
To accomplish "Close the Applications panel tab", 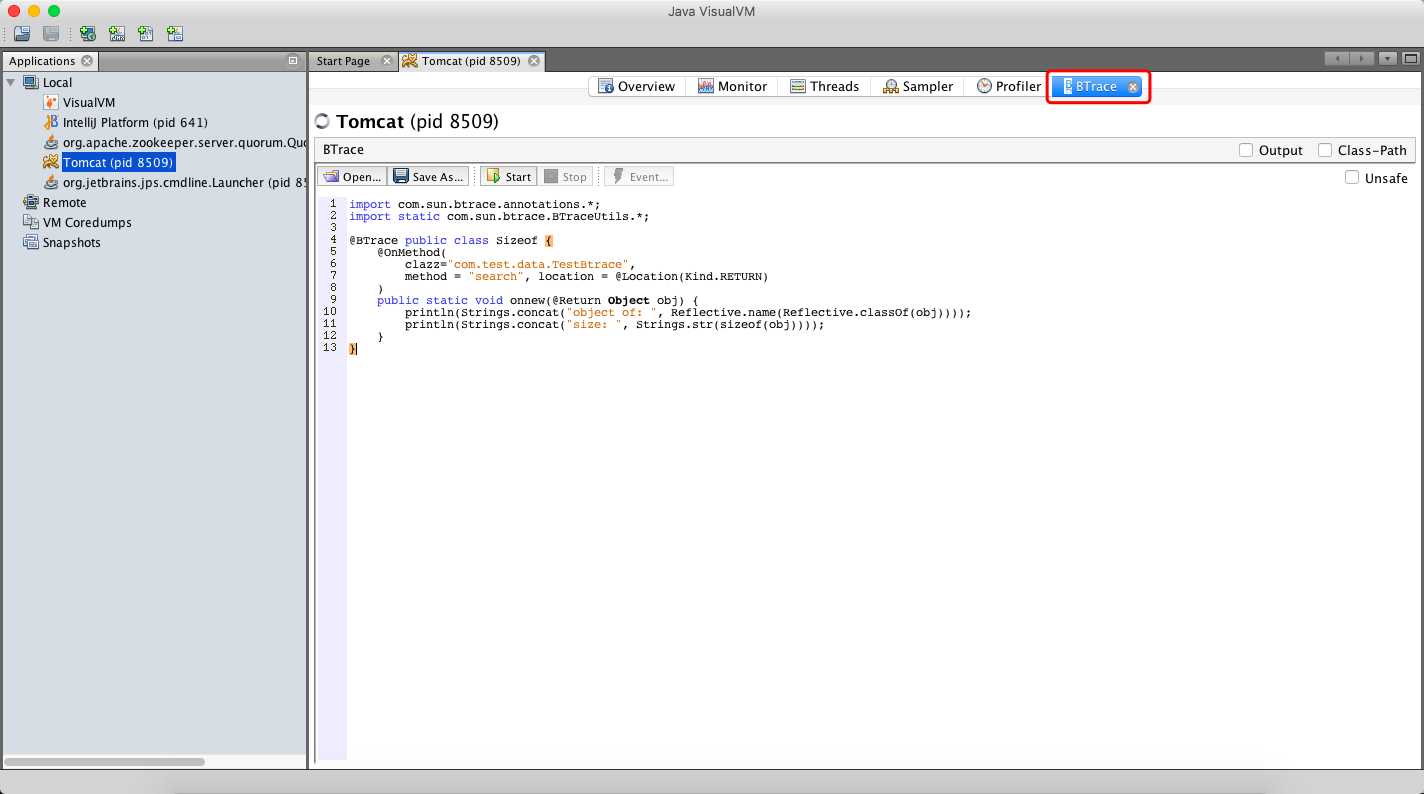I will (x=87, y=61).
